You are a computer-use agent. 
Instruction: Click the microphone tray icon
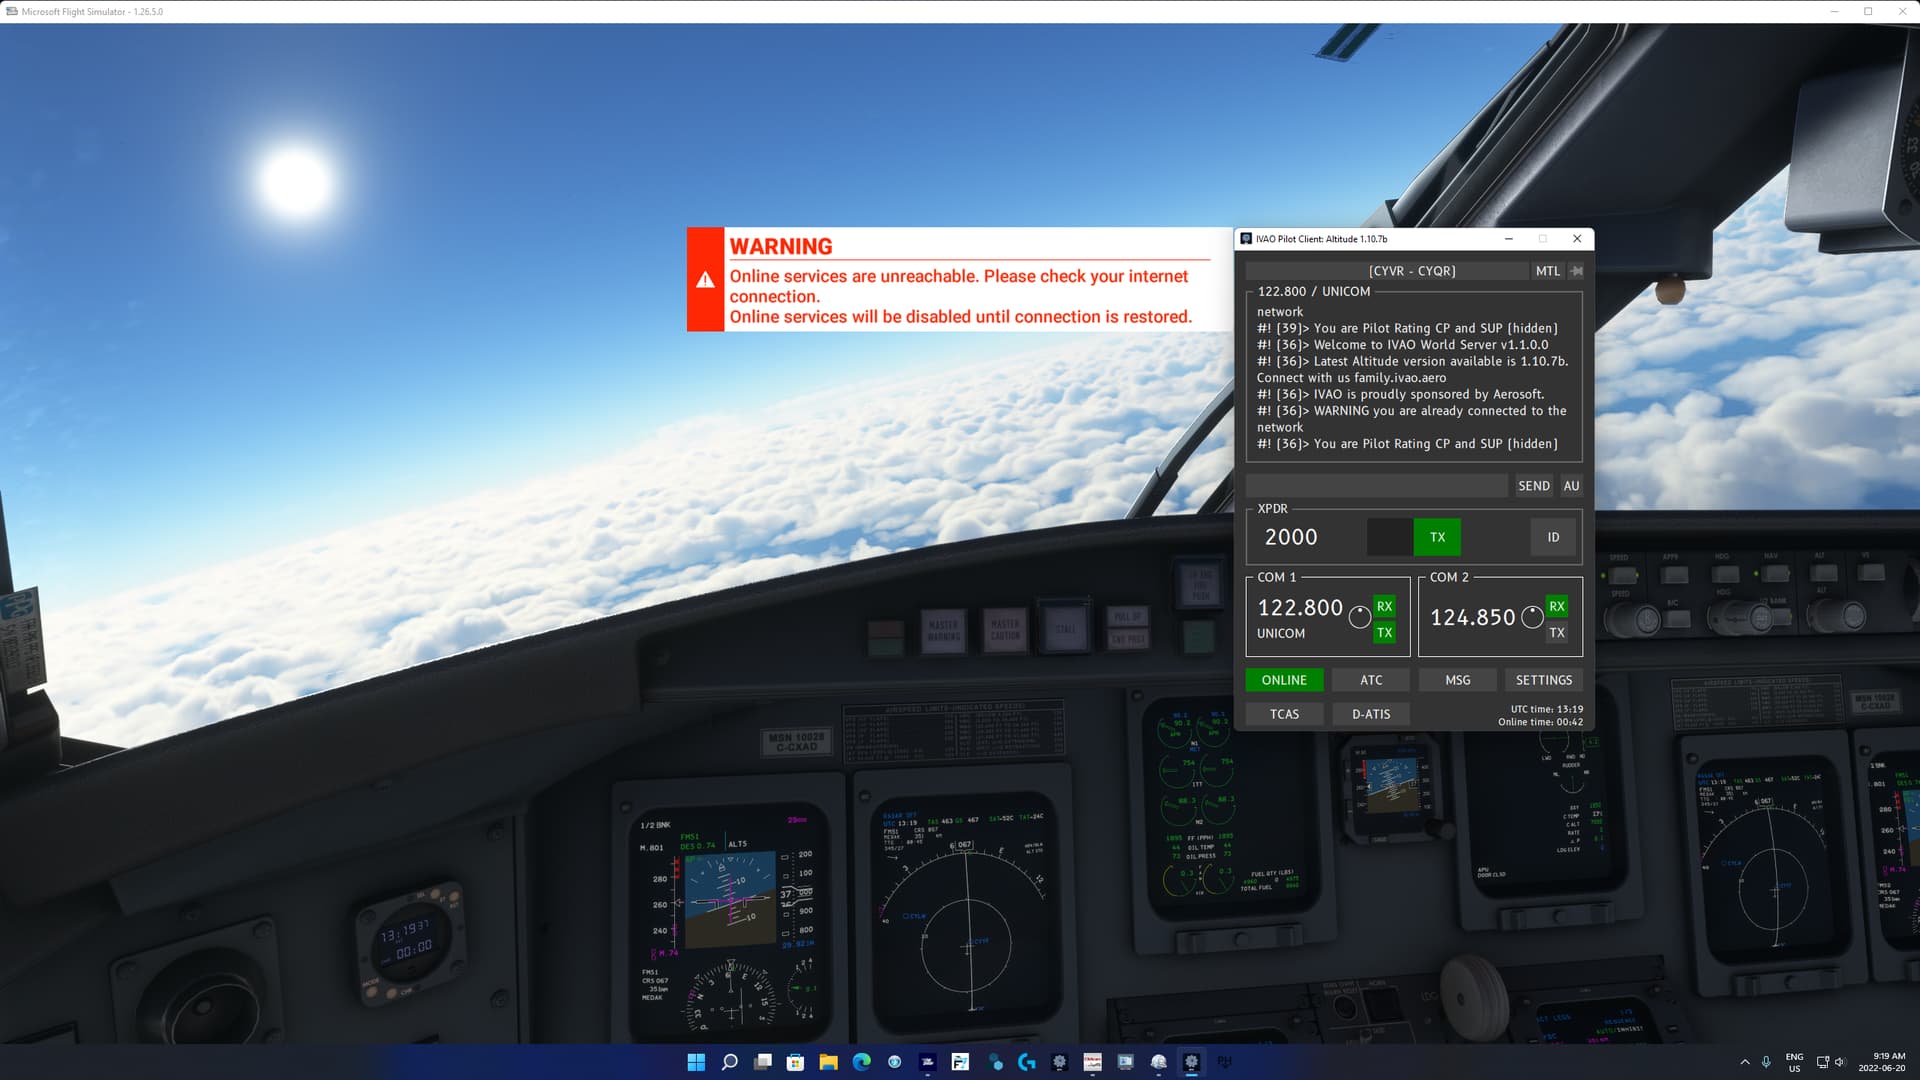[x=1766, y=1062]
